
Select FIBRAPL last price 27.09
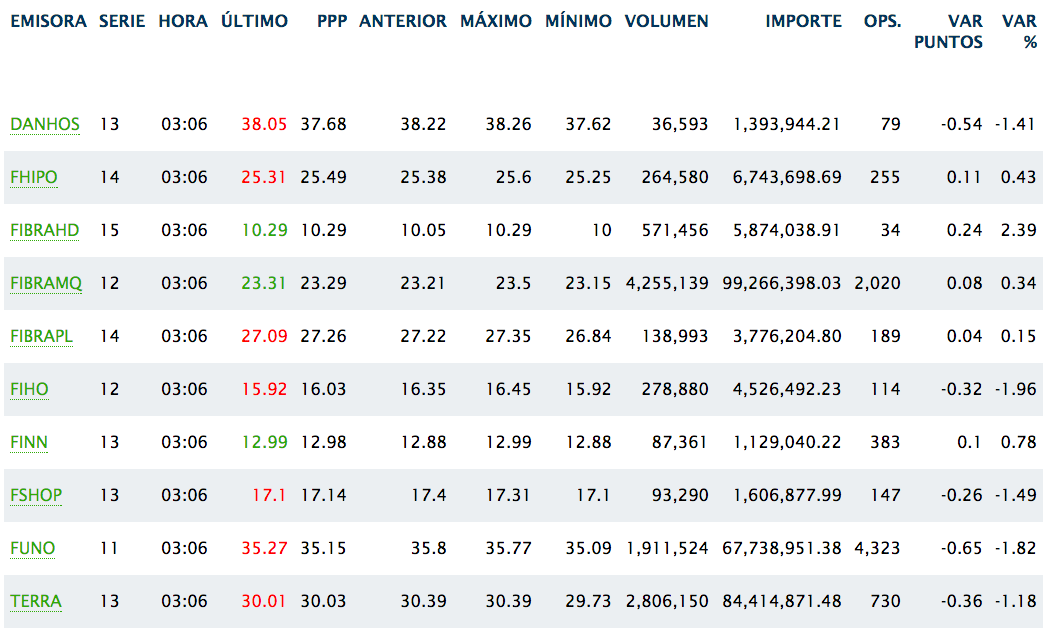click(x=264, y=336)
